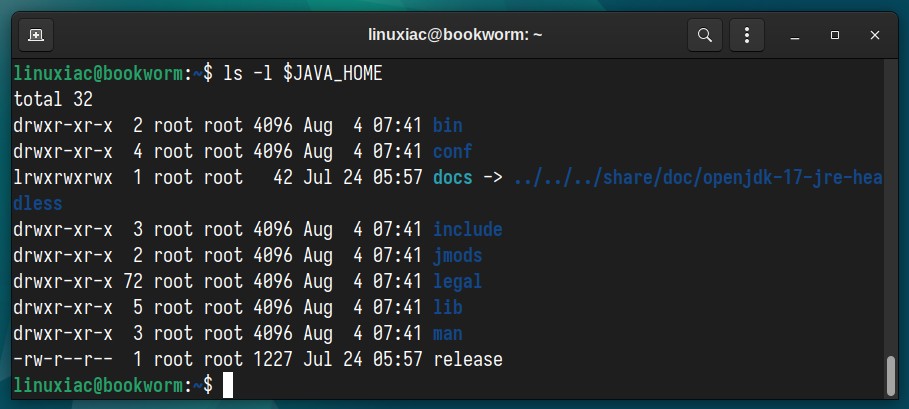
Task: Open the terminal search icon
Action: pyautogui.click(x=704, y=35)
